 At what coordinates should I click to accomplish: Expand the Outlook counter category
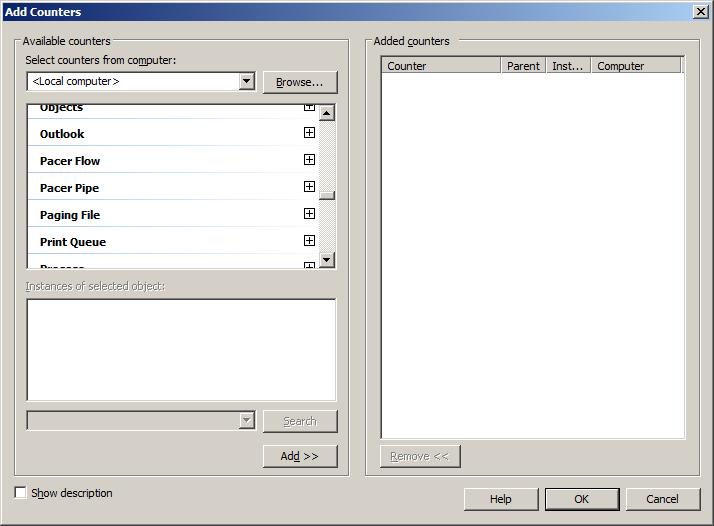(x=309, y=133)
